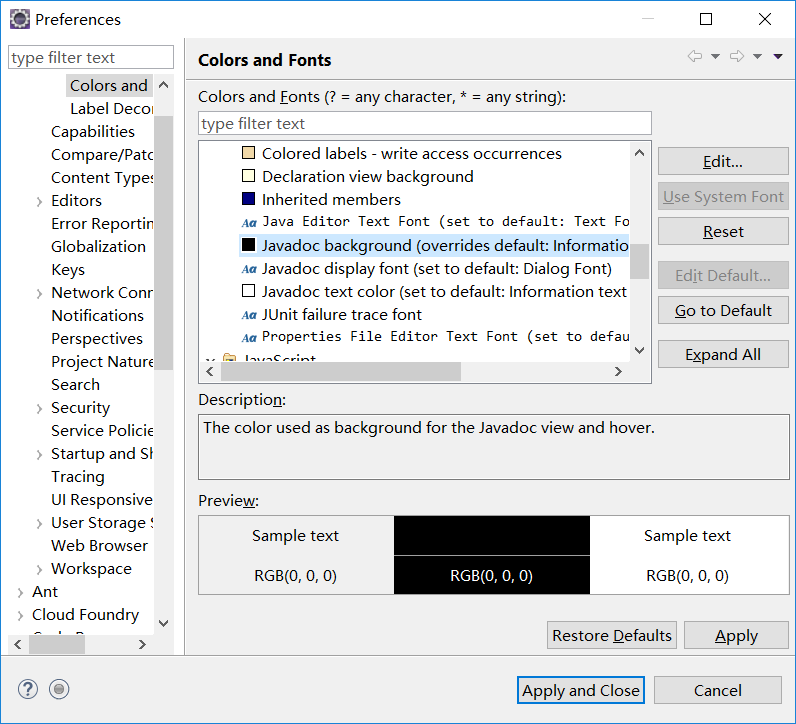Click the JUnit failure trace font Aa icon
Image resolution: width=796 pixels, height=724 pixels.
click(x=249, y=315)
